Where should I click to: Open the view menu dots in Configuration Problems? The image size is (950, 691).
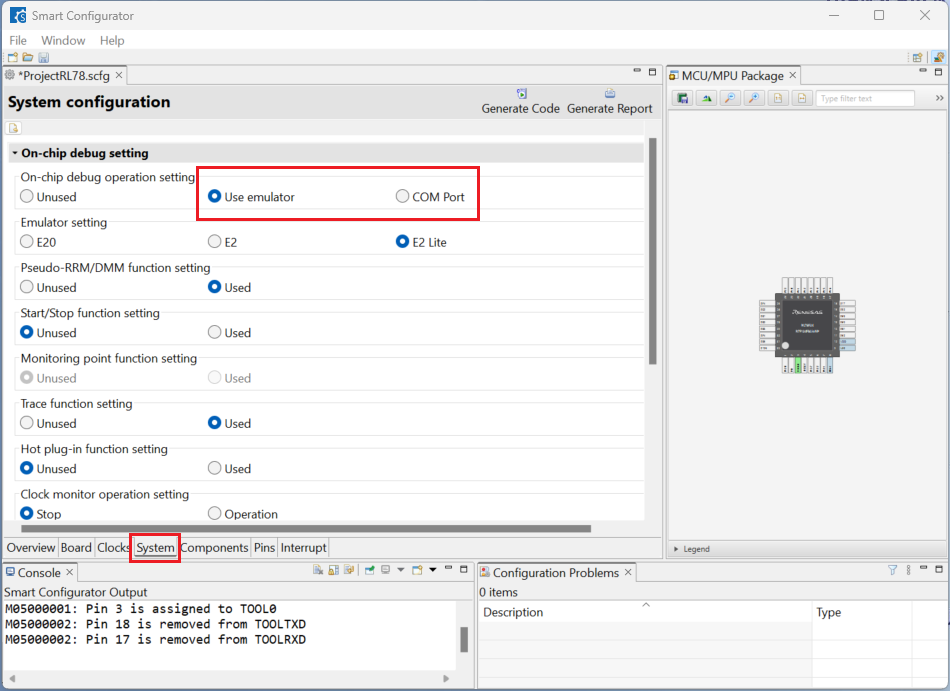(x=908, y=570)
